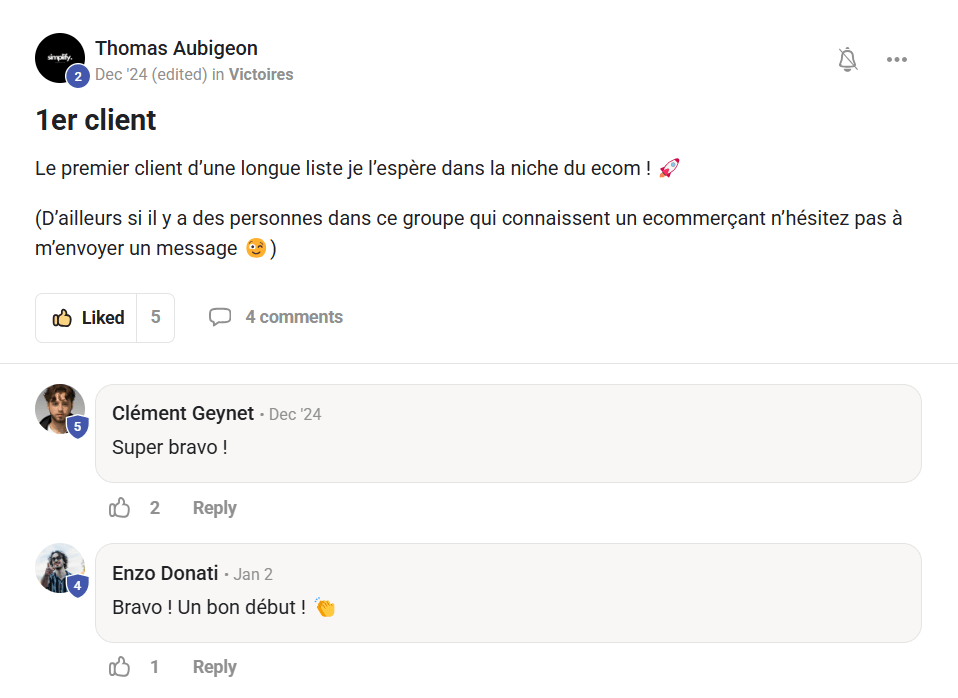Click the level 4 badge on Enzo's avatar

[78, 586]
